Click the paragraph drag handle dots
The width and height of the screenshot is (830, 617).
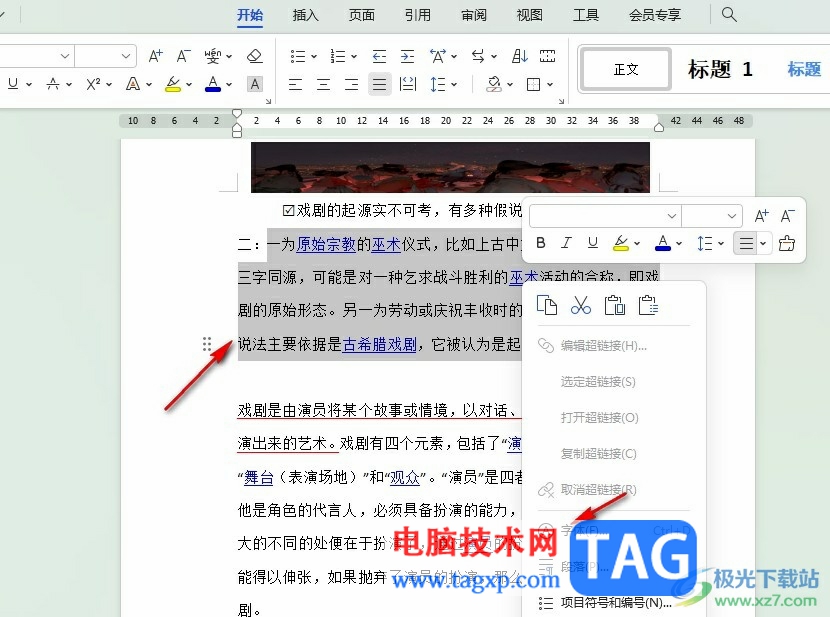207,344
